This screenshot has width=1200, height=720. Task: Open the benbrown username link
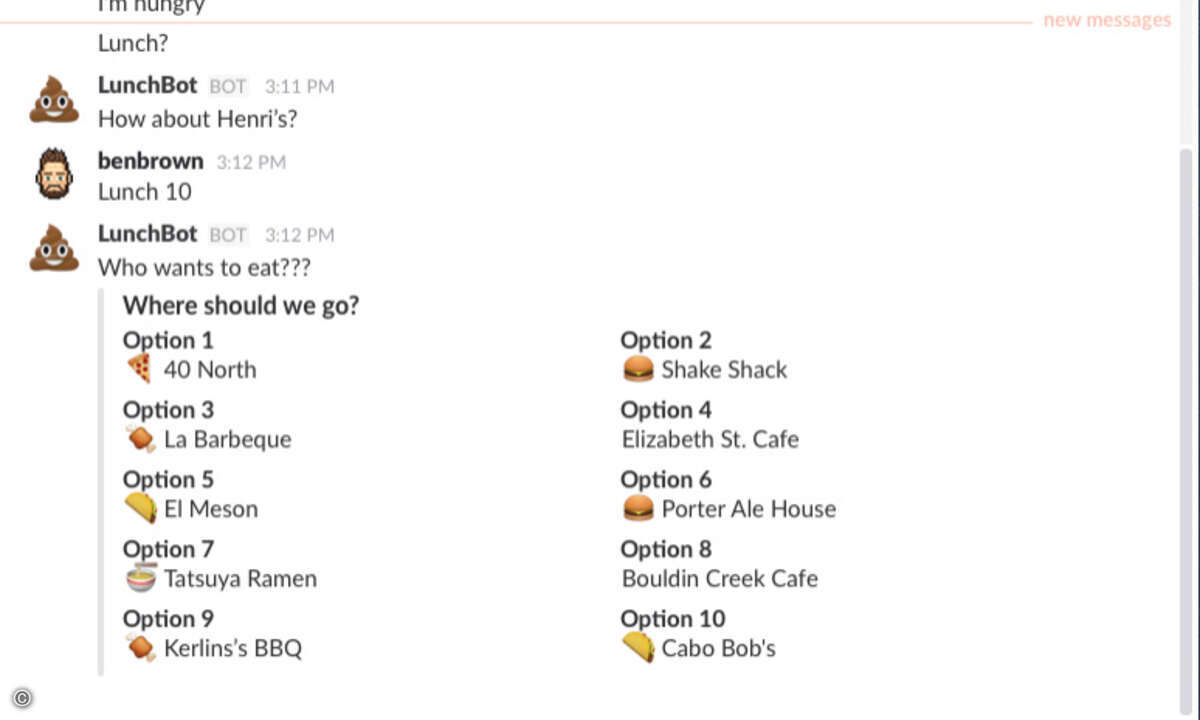(150, 161)
